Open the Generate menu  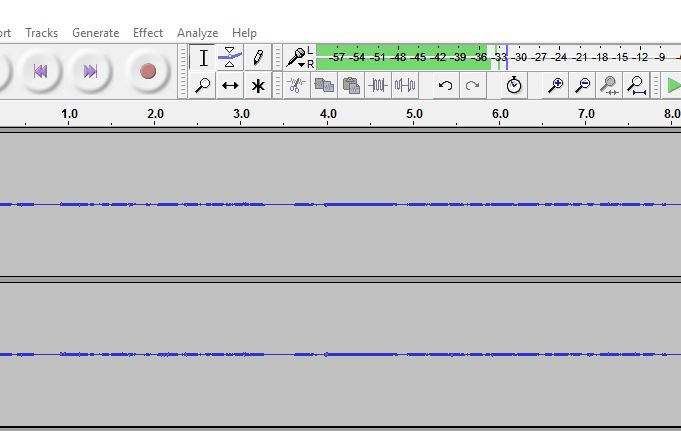96,33
